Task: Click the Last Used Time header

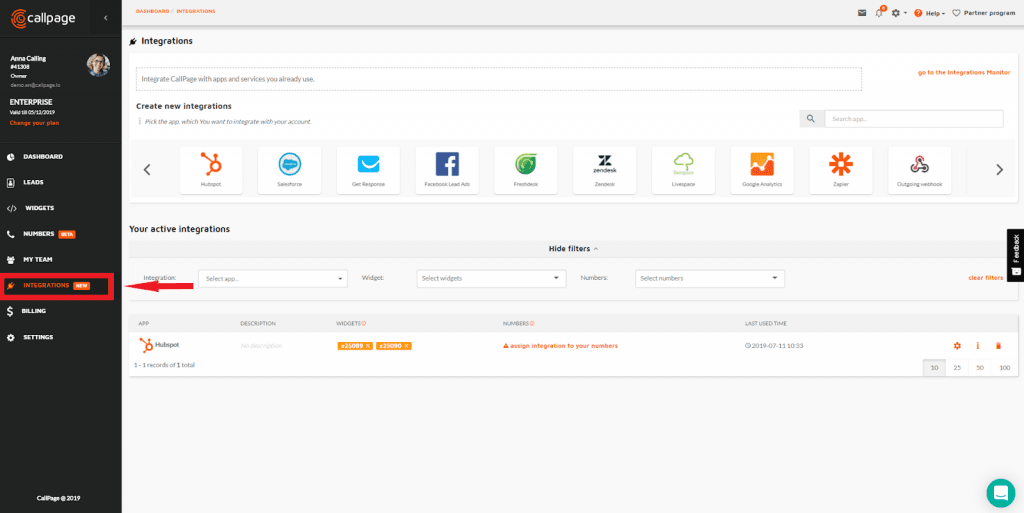Action: click(x=767, y=323)
